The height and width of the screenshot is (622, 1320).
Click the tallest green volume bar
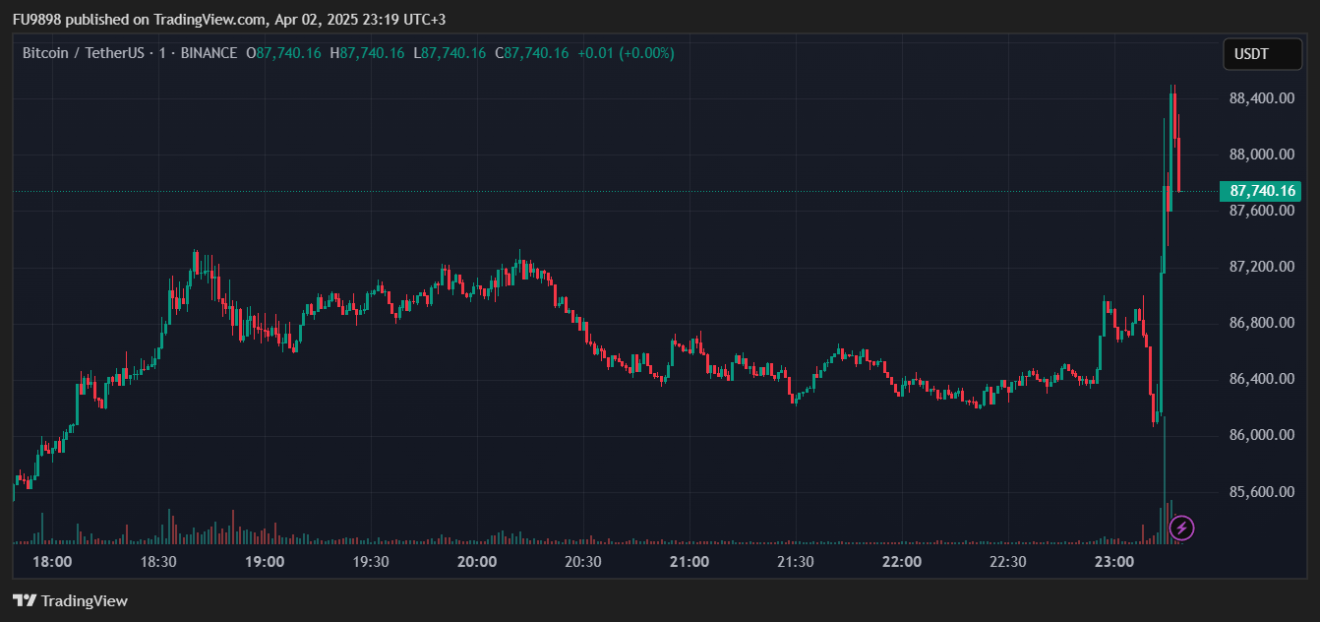point(1165,480)
